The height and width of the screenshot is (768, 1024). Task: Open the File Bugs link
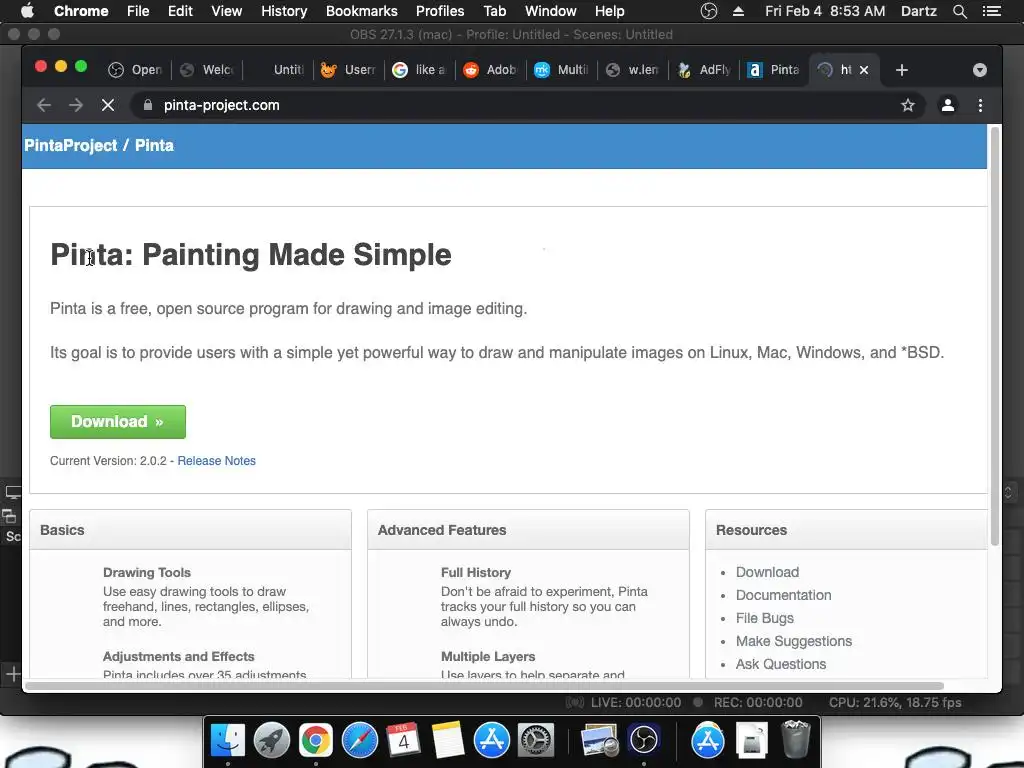765,618
